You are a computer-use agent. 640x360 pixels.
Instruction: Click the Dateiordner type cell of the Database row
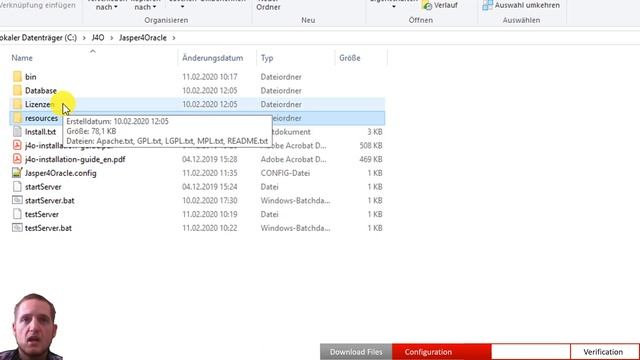pyautogui.click(x=281, y=91)
